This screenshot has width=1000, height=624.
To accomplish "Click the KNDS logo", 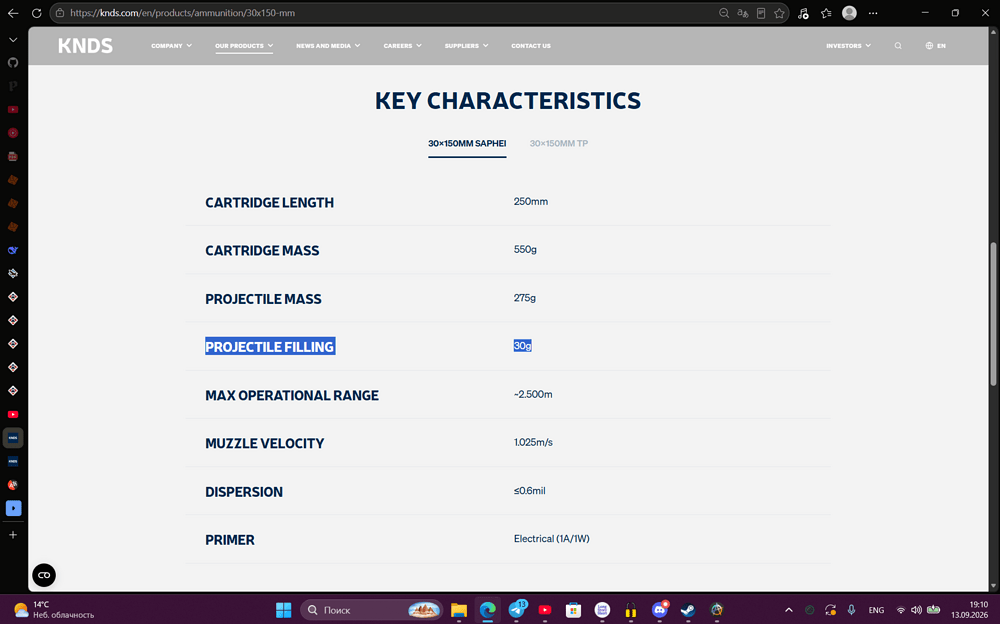I will [85, 46].
